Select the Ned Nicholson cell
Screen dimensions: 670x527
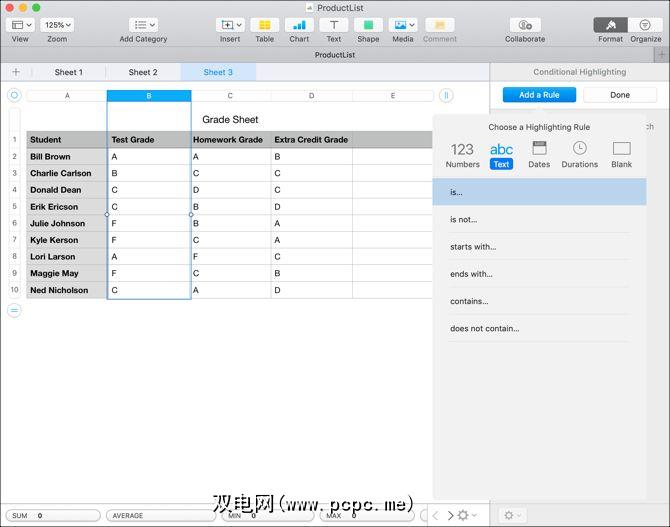pyautogui.click(x=67, y=290)
